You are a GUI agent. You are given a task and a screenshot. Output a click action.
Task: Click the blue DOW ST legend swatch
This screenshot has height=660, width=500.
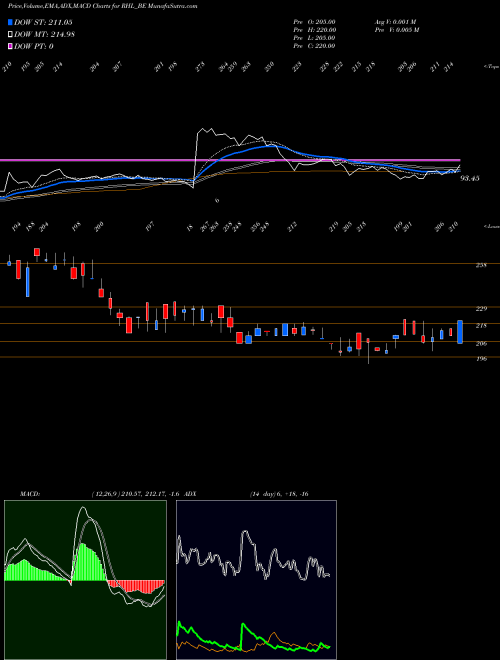coord(11,22)
